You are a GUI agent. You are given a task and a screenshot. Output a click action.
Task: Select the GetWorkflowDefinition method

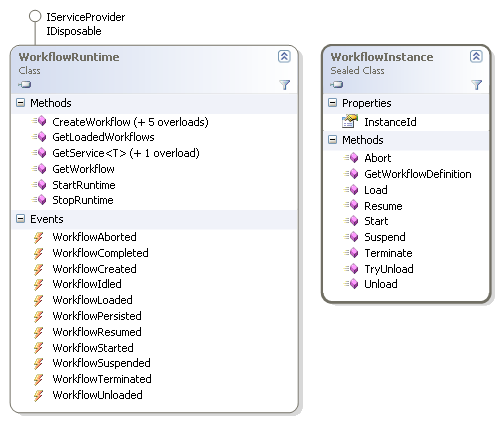pyautogui.click(x=418, y=174)
